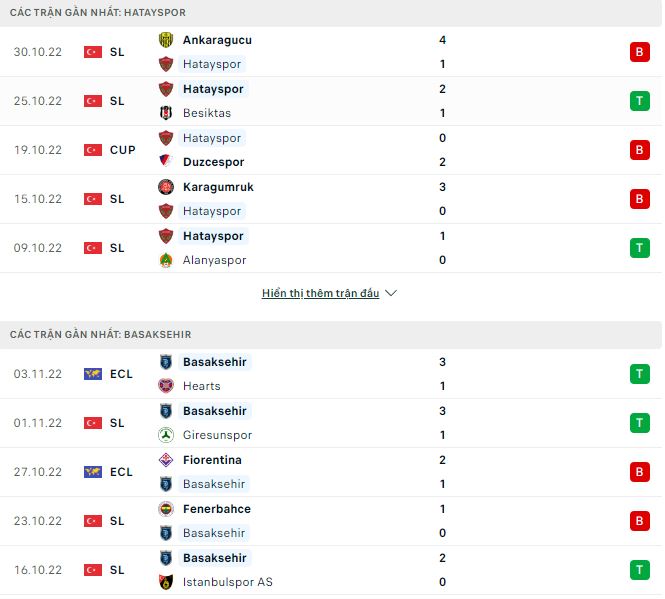Click the ECL league icon on 03.11.22

pos(93,374)
